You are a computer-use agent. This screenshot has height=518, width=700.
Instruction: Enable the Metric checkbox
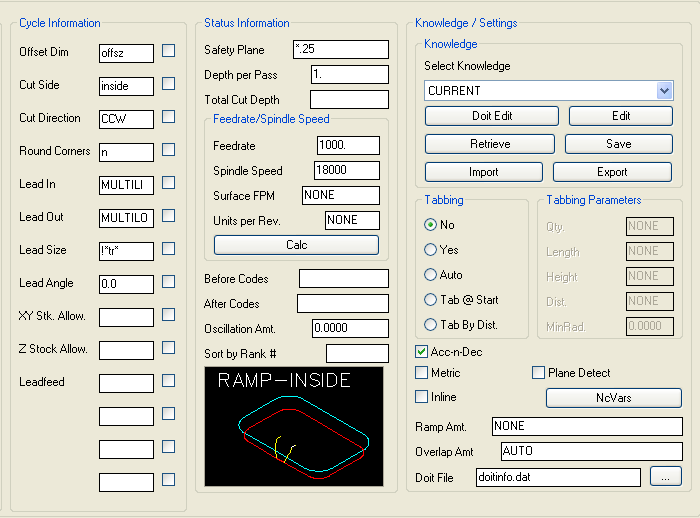(421, 372)
